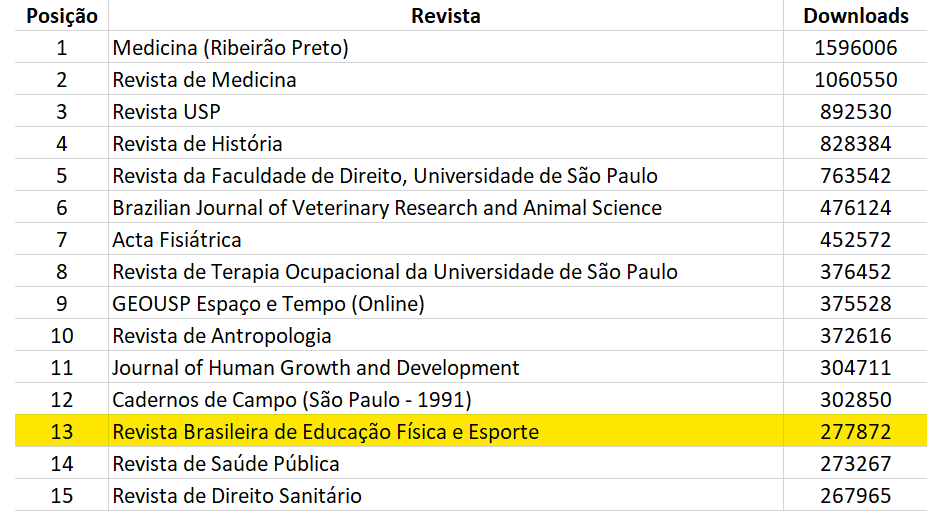
Task: Select Brazilian Journal of Veterinary Research cell
Action: tap(446, 207)
